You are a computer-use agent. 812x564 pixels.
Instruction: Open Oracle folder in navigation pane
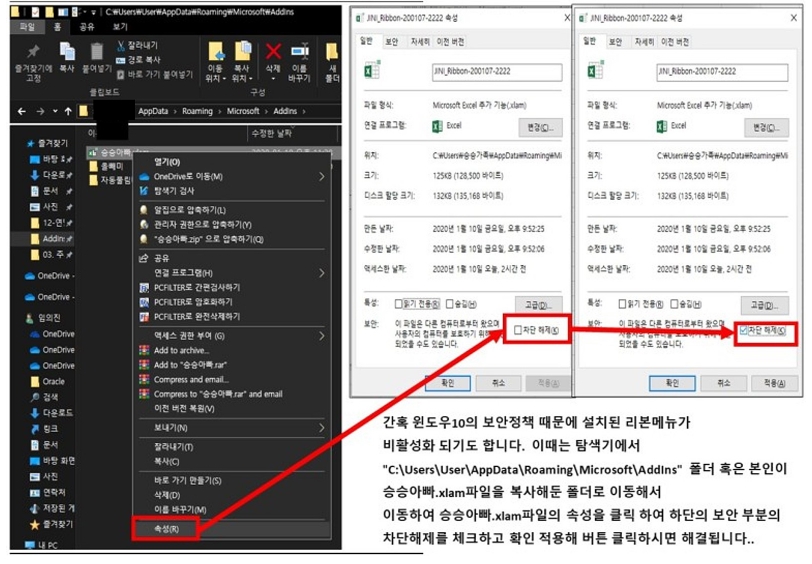point(48,382)
